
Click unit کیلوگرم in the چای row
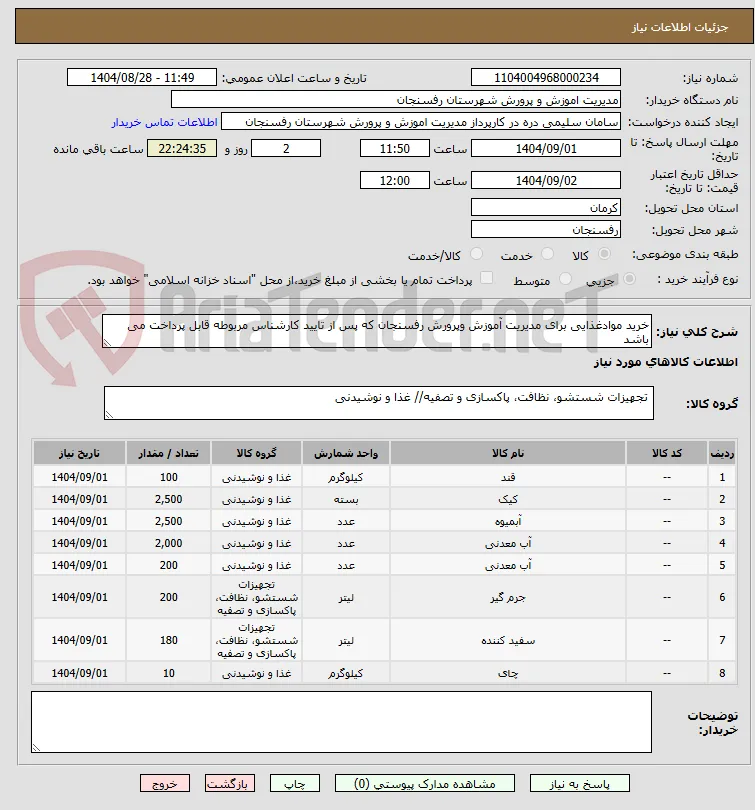(346, 673)
